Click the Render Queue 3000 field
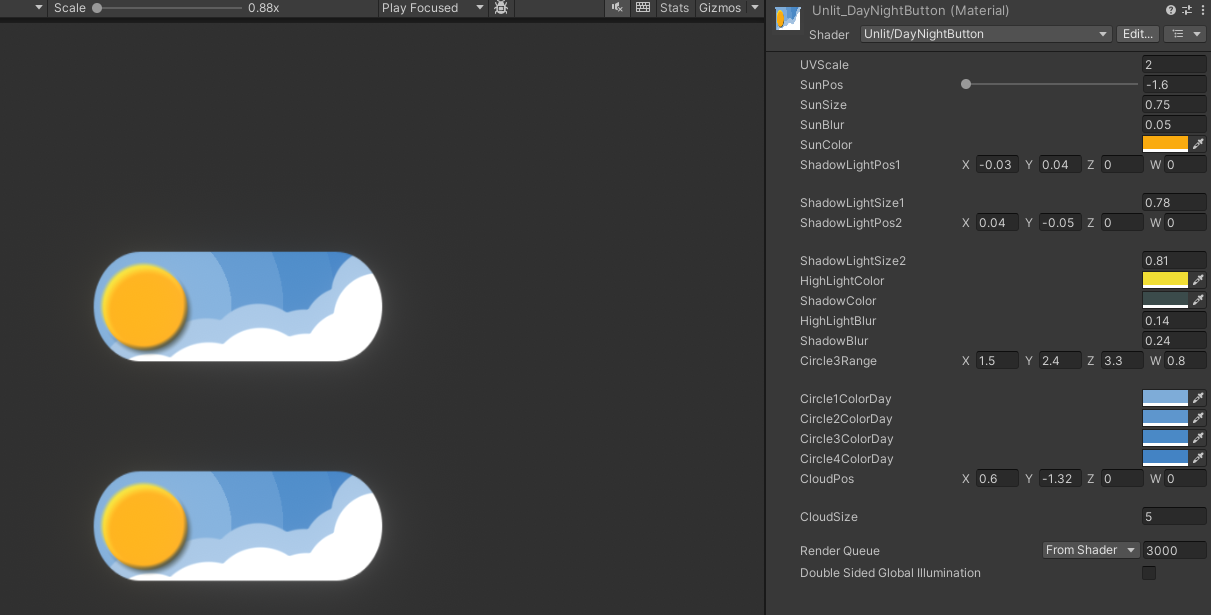Screen dimensions: 1211x615 click(1174, 550)
